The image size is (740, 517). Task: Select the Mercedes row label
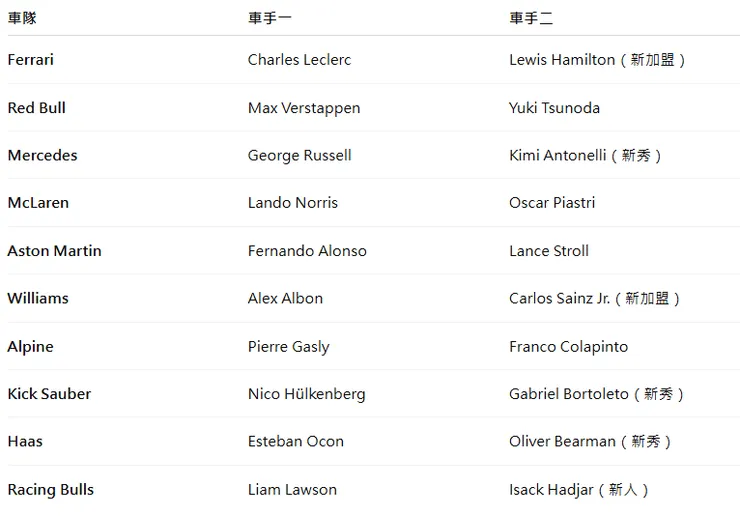pyautogui.click(x=42, y=155)
